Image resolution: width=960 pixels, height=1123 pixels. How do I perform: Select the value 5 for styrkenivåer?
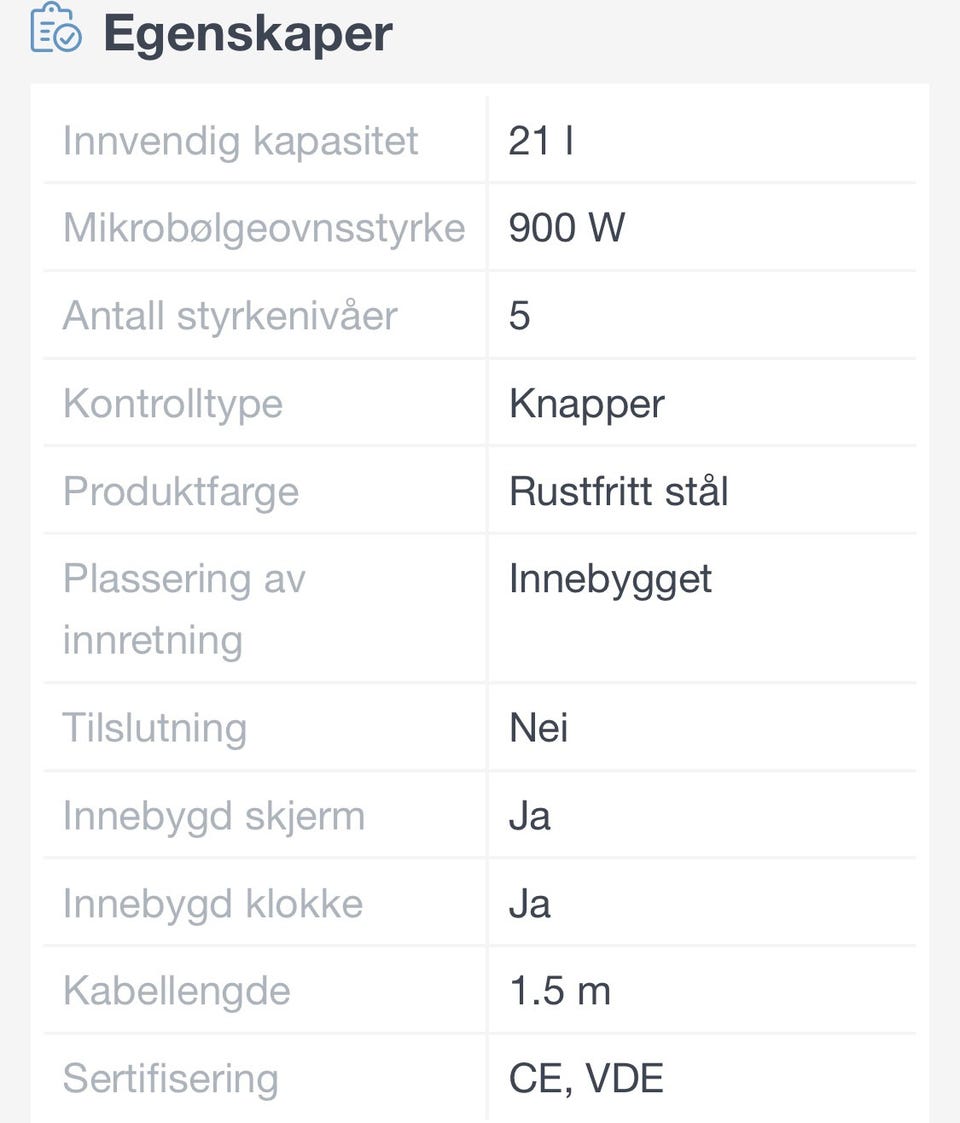click(x=519, y=316)
